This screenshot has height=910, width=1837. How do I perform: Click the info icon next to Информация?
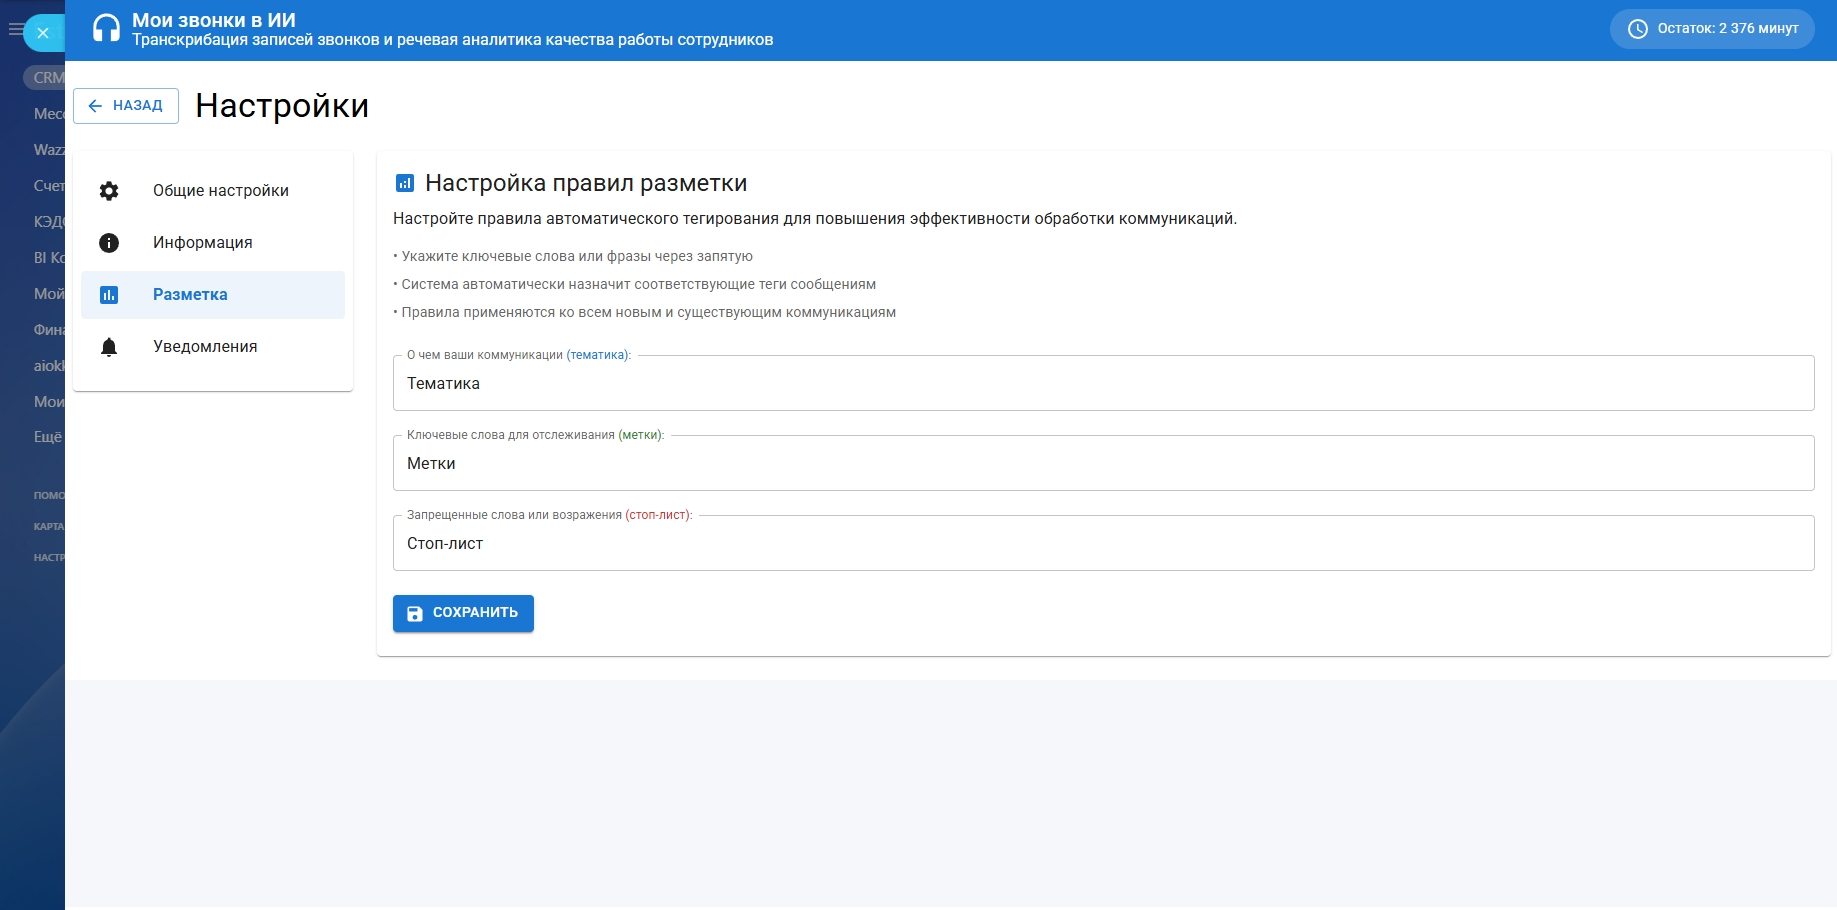coord(109,243)
